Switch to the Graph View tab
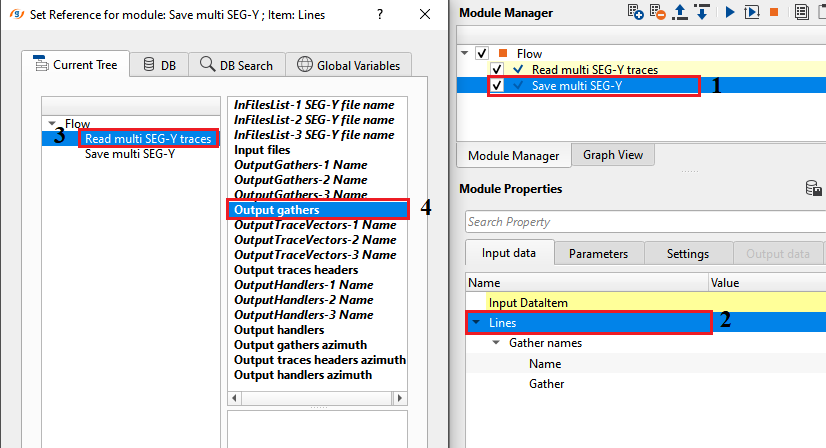Screen dimensions: 826x448 612,155
